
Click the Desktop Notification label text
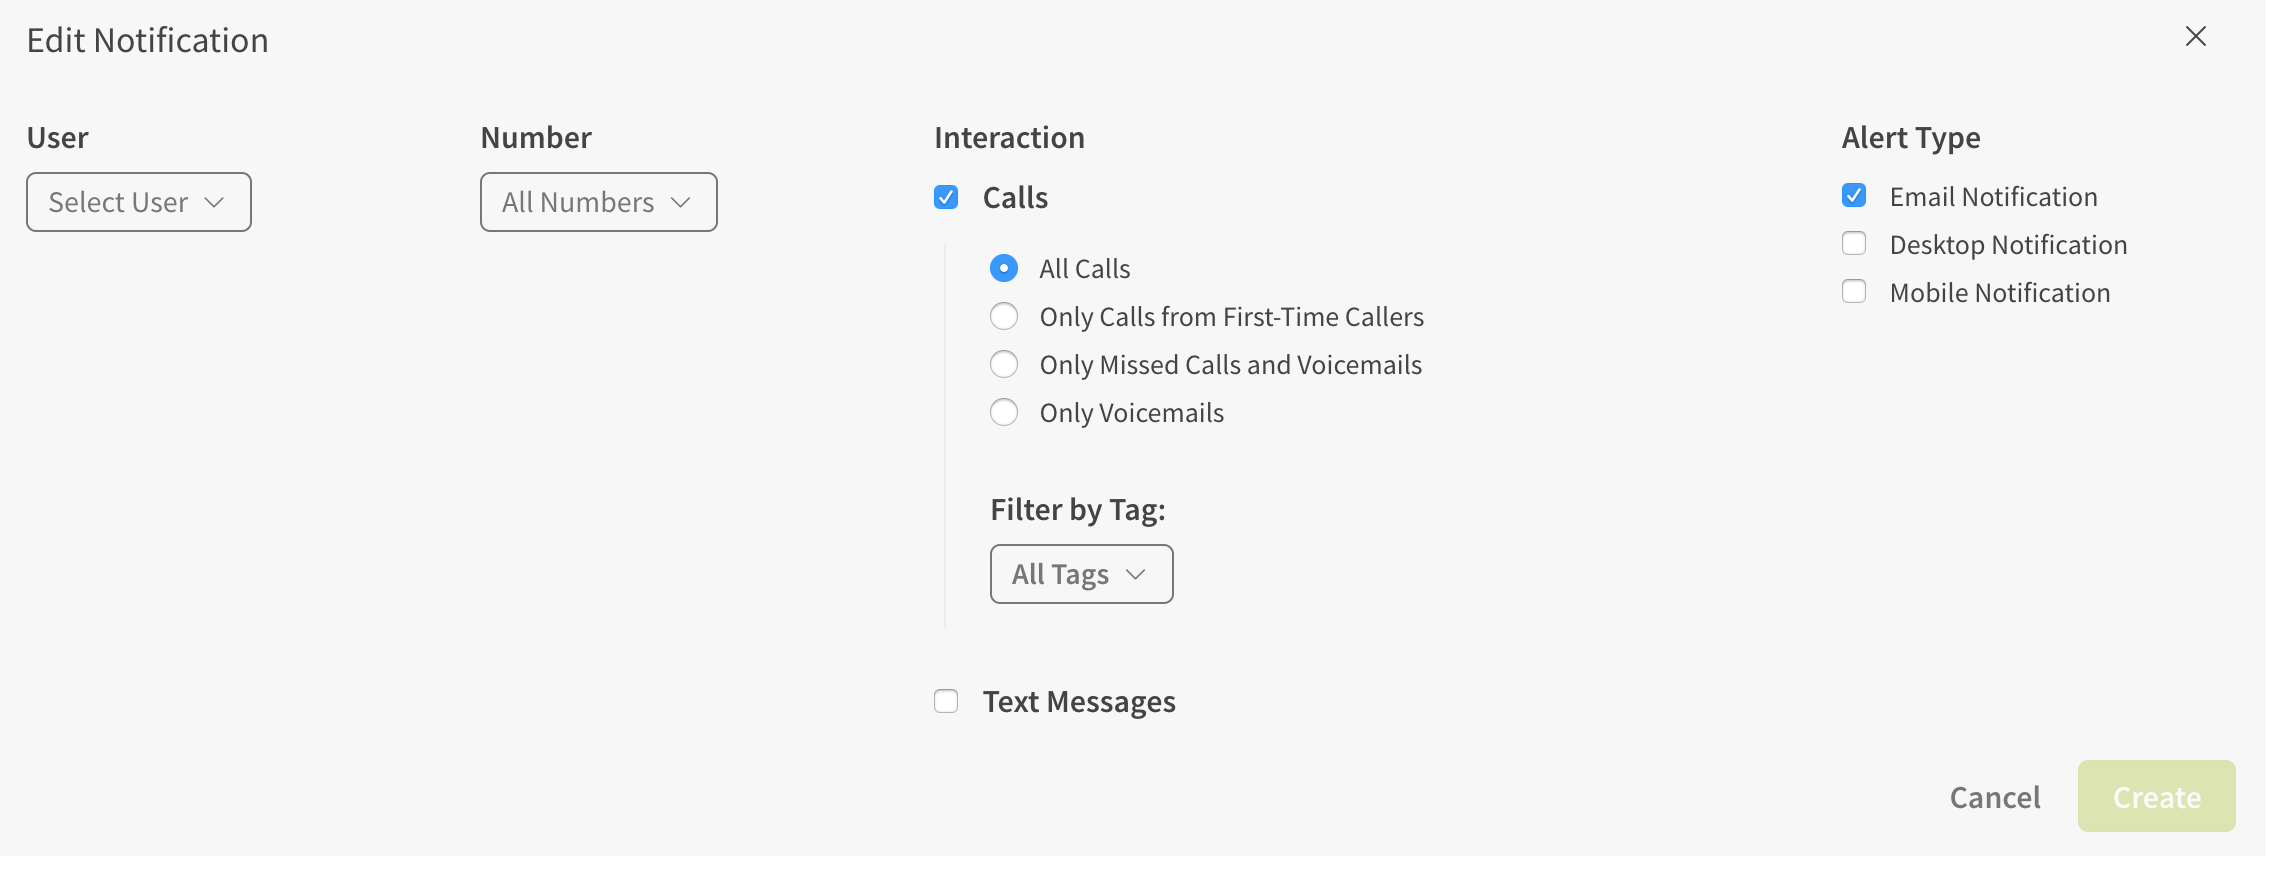pyautogui.click(x=2008, y=245)
